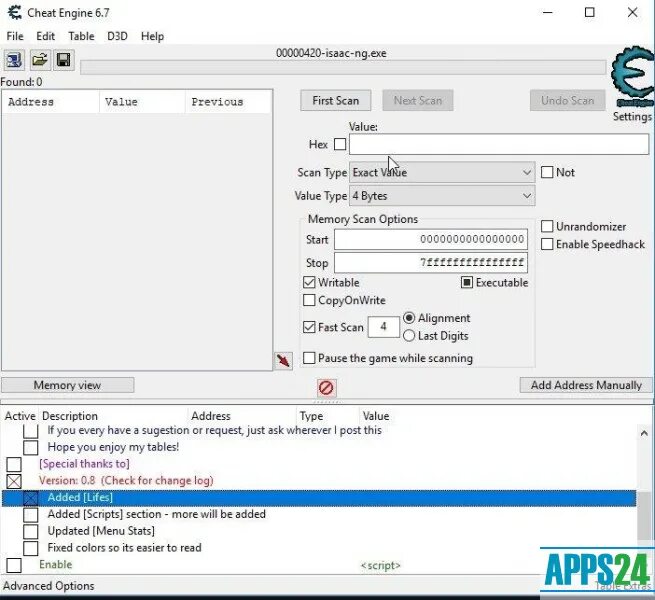
Task: Toggle the Updated [Menu Stats] checkbox
Action: click(x=30, y=531)
